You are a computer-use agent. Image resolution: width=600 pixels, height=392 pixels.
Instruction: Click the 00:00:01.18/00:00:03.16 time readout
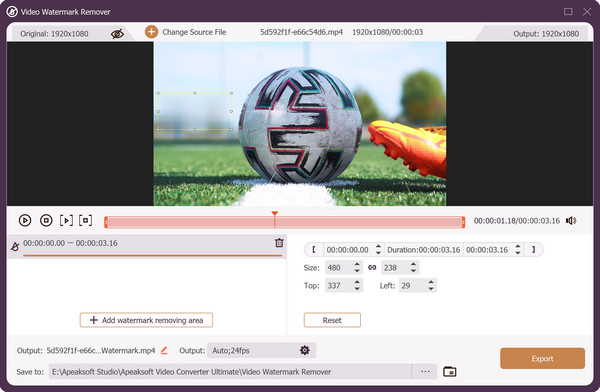click(517, 221)
